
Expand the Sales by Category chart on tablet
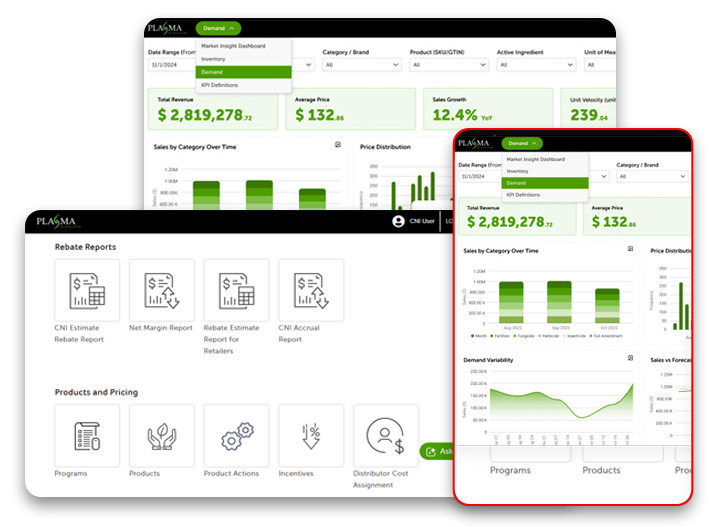629,249
